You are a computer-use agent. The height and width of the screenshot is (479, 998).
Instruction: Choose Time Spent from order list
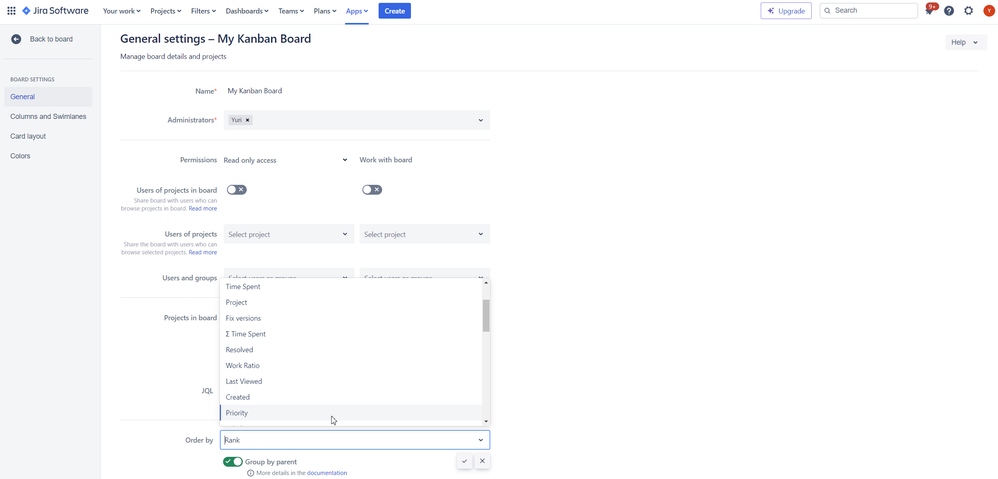351,287
